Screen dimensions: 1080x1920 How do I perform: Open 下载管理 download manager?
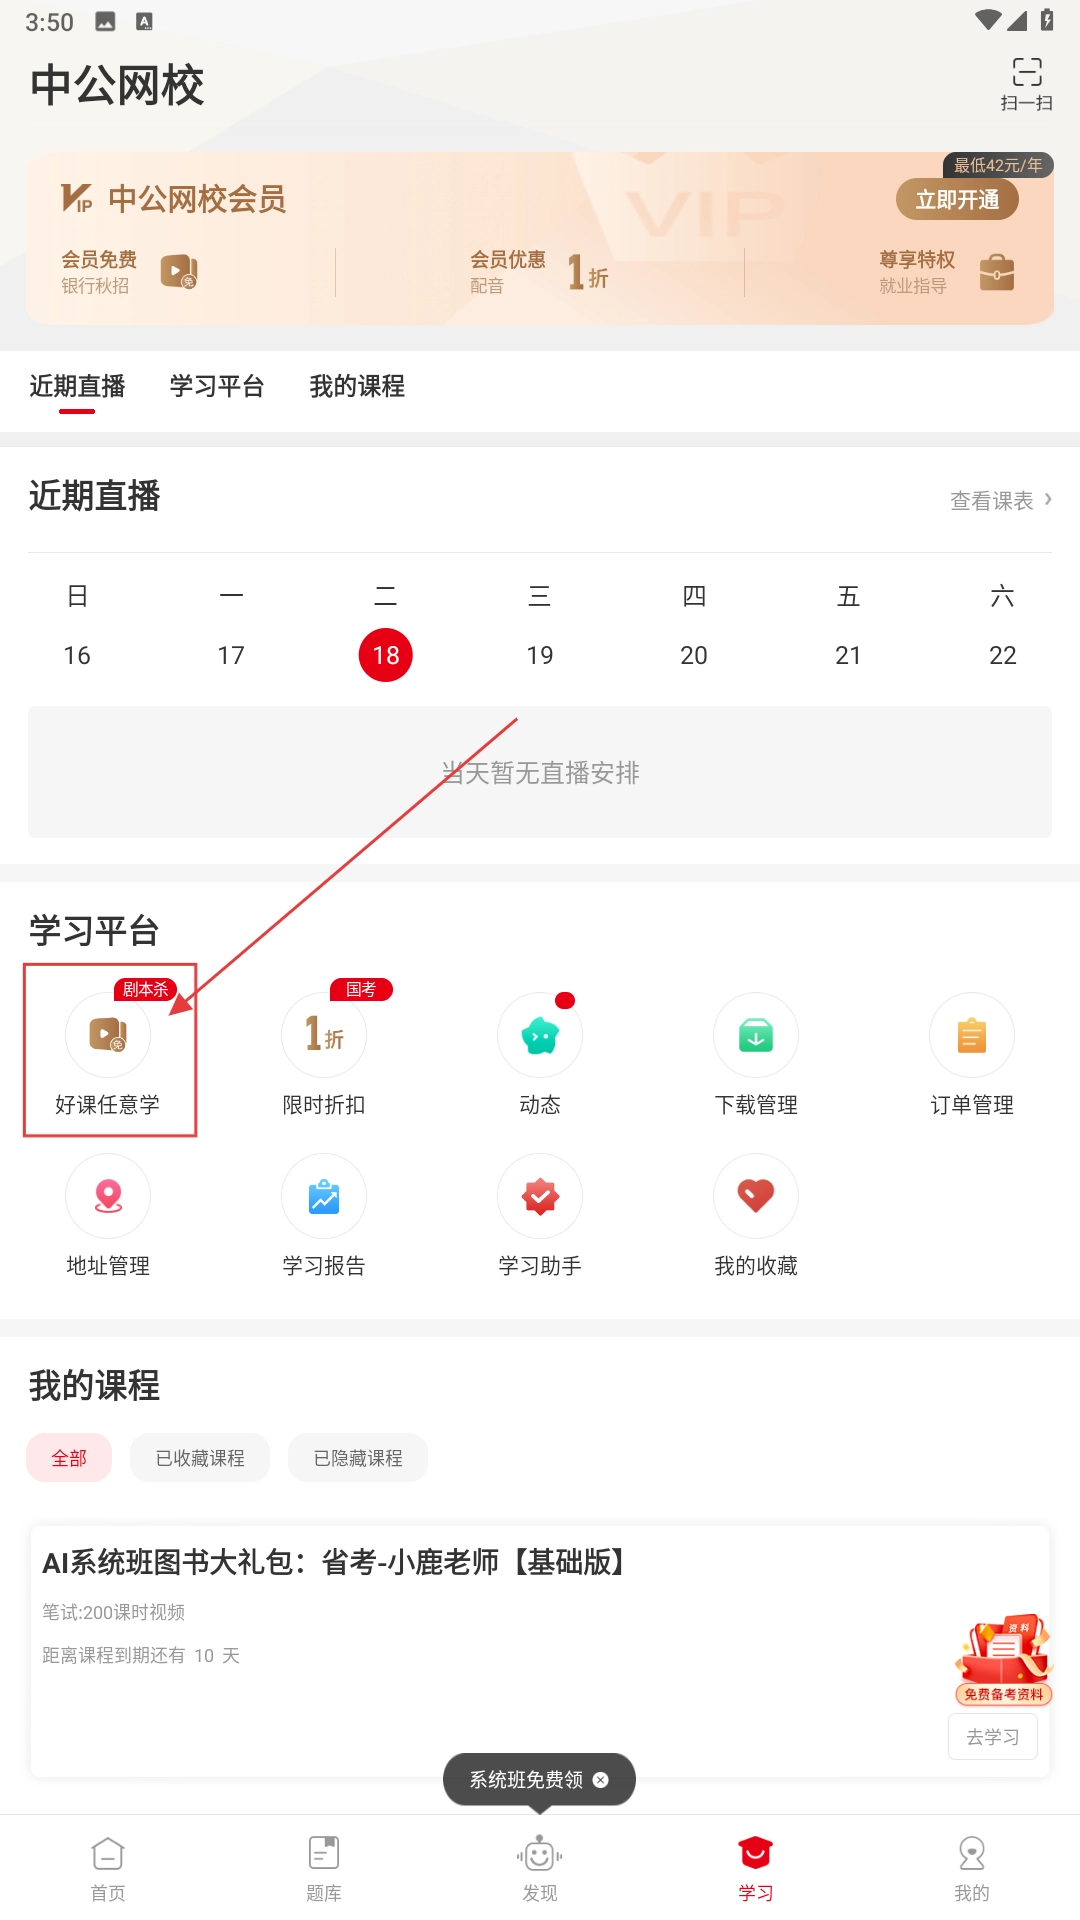pos(756,1036)
